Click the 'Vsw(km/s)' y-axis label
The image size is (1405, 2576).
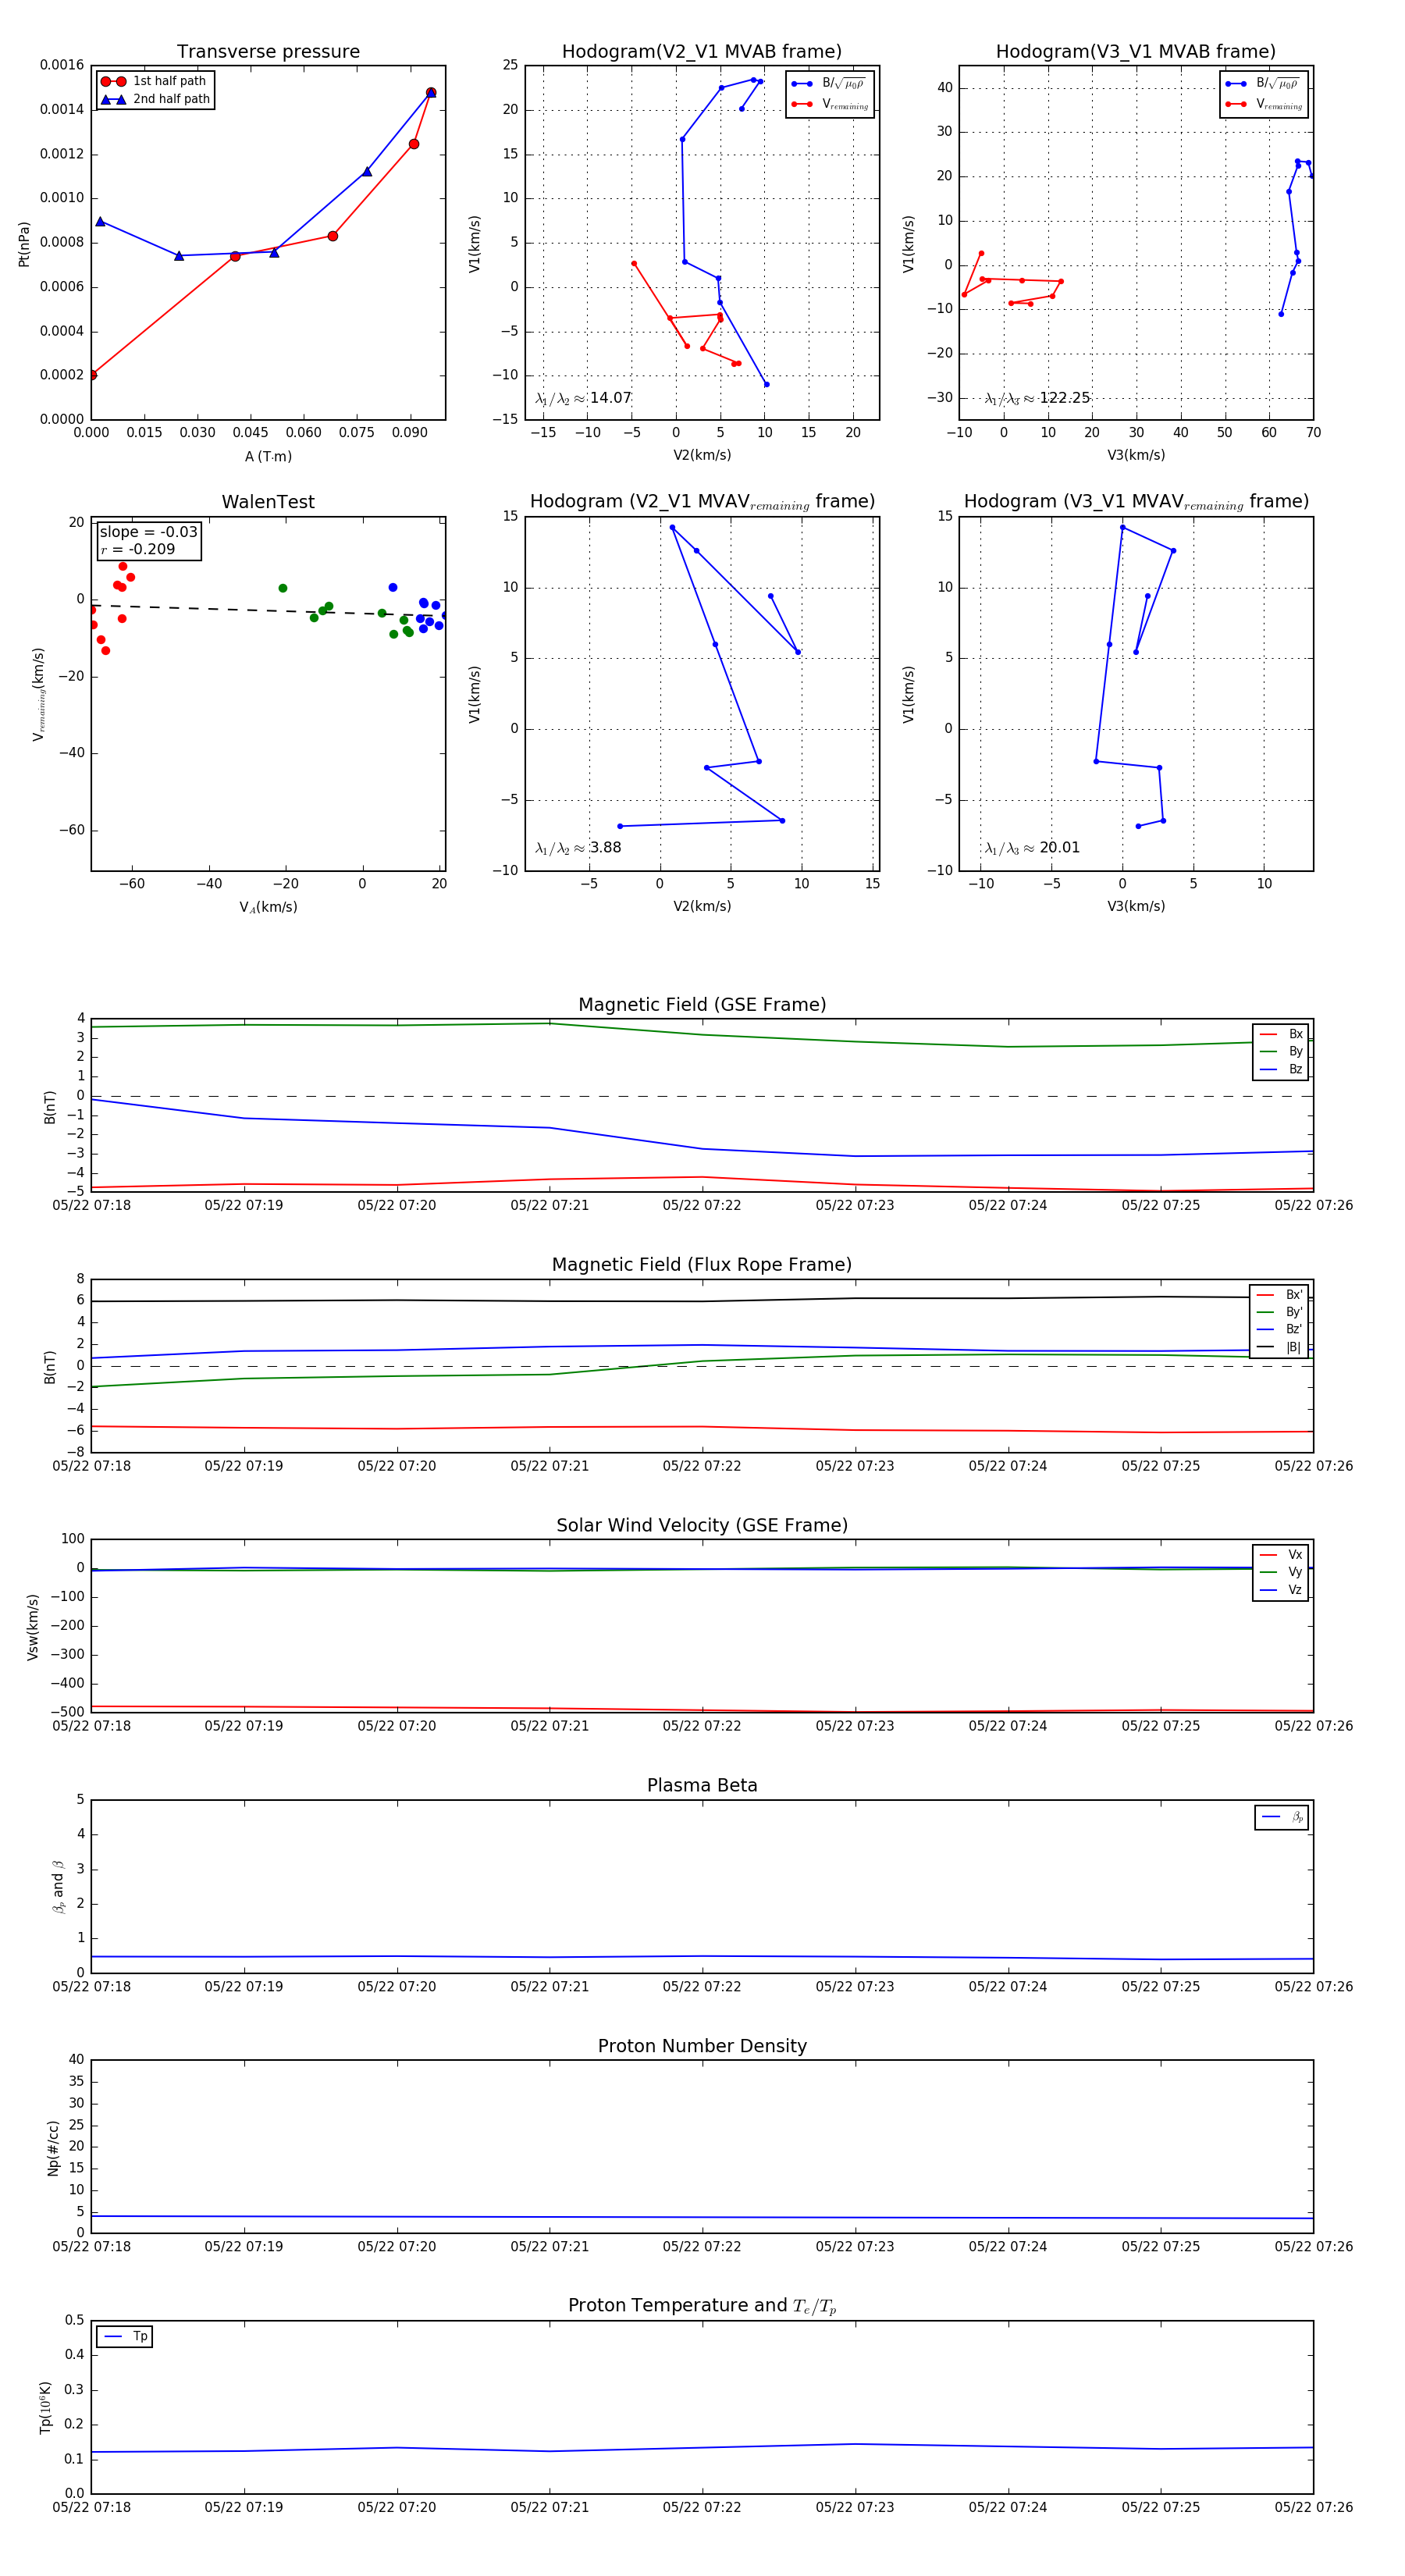[33, 1627]
